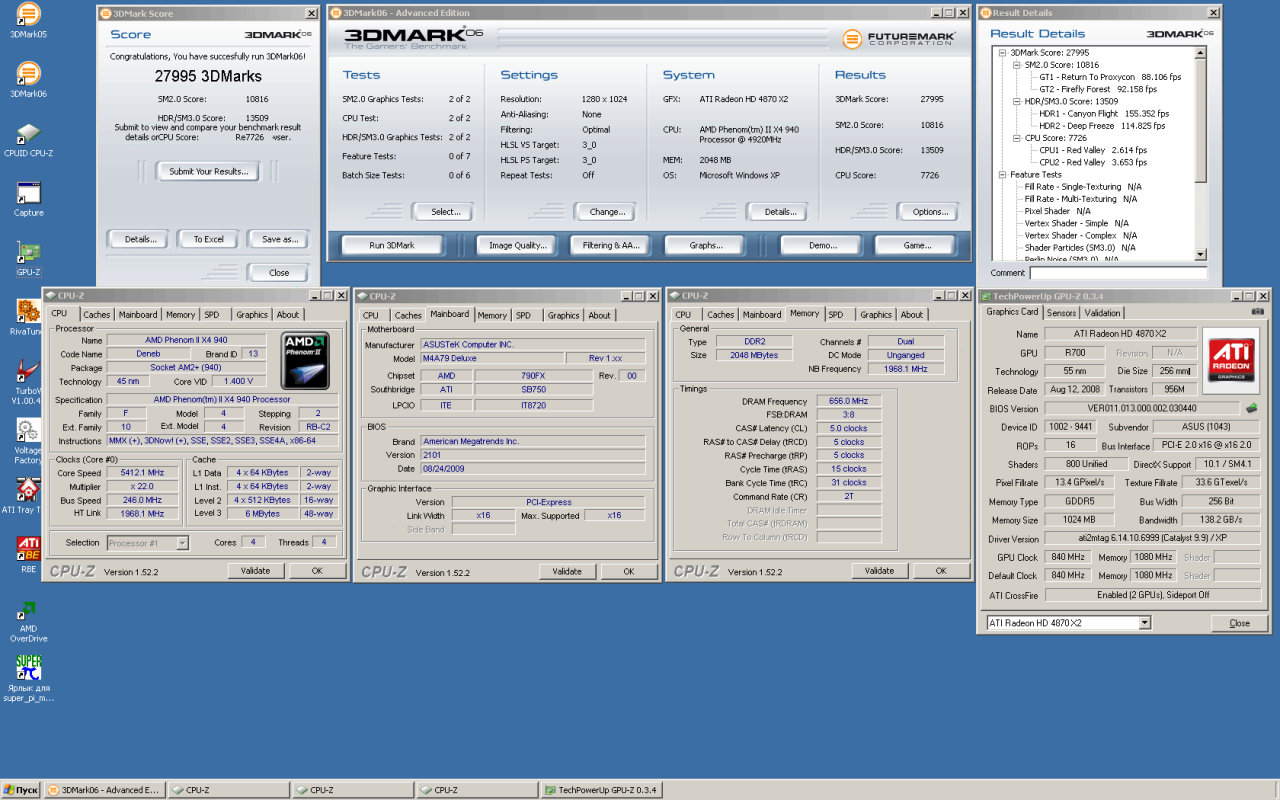1280x800 pixels.
Task: Click the Graphs button in 3DMark06
Action: tap(706, 245)
